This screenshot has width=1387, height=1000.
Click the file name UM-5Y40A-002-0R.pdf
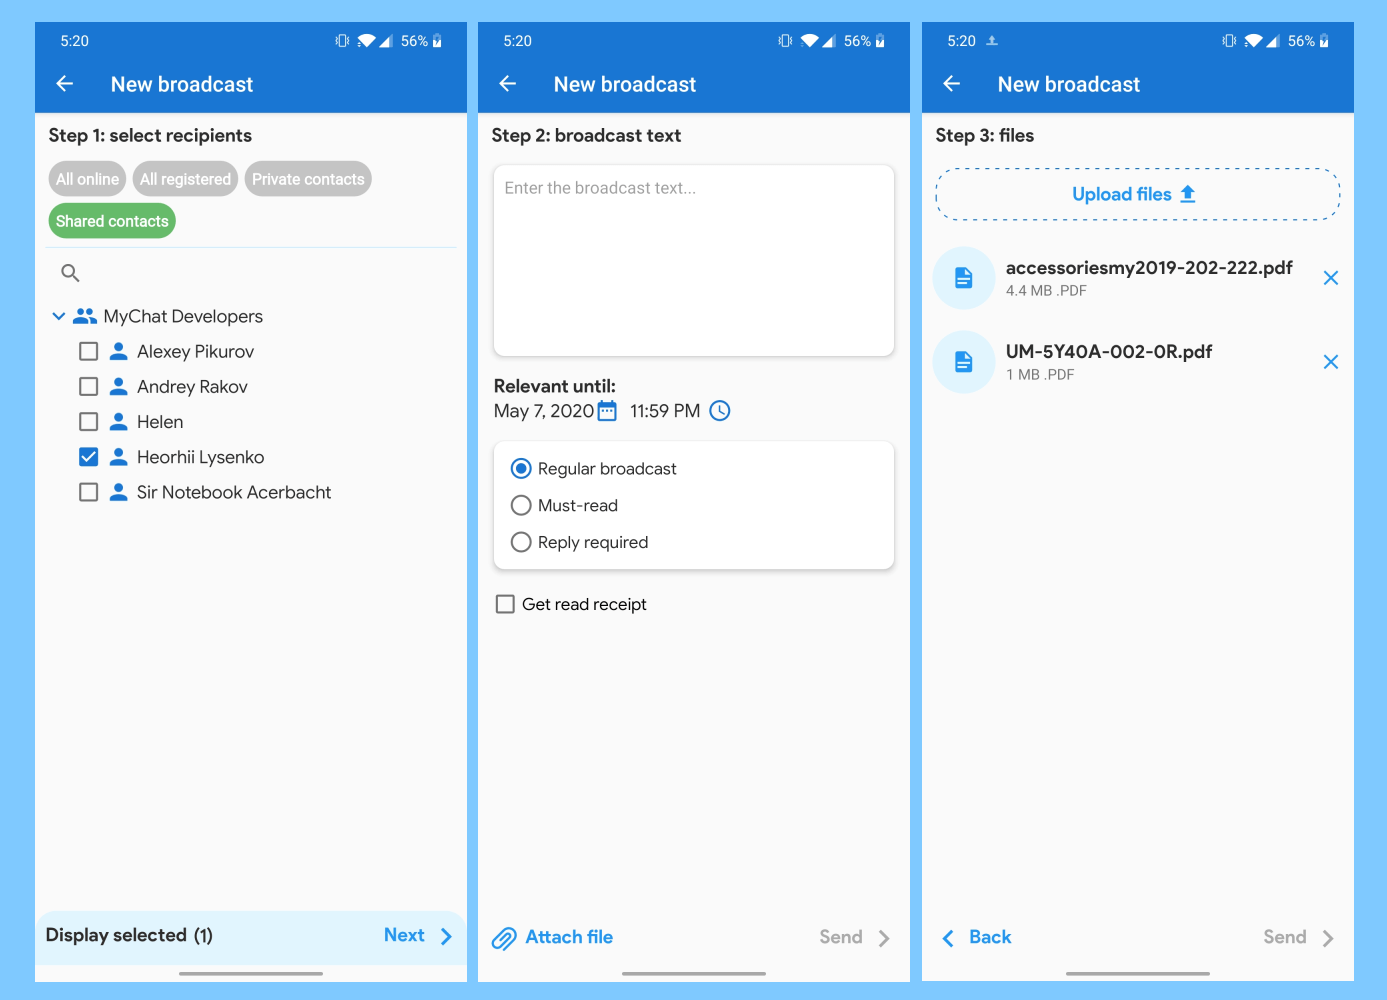(x=1109, y=352)
